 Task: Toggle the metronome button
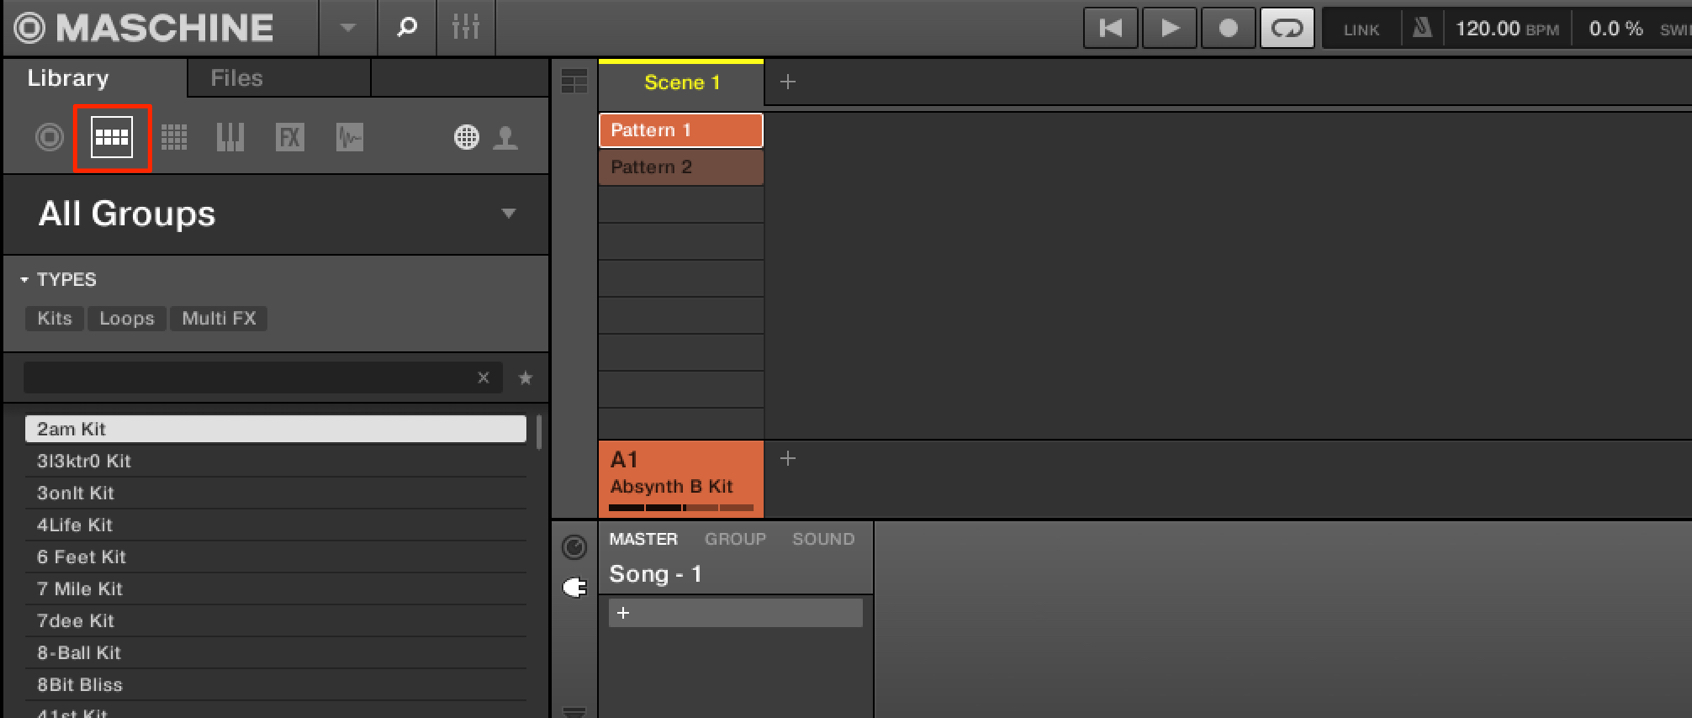pos(1421,28)
